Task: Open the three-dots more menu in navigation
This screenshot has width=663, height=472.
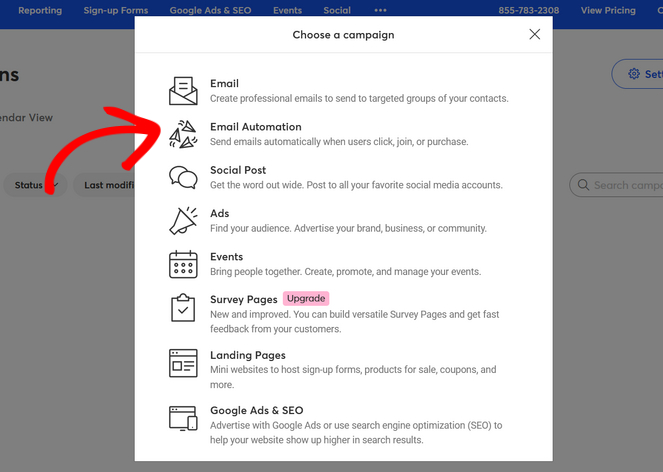Action: (380, 10)
